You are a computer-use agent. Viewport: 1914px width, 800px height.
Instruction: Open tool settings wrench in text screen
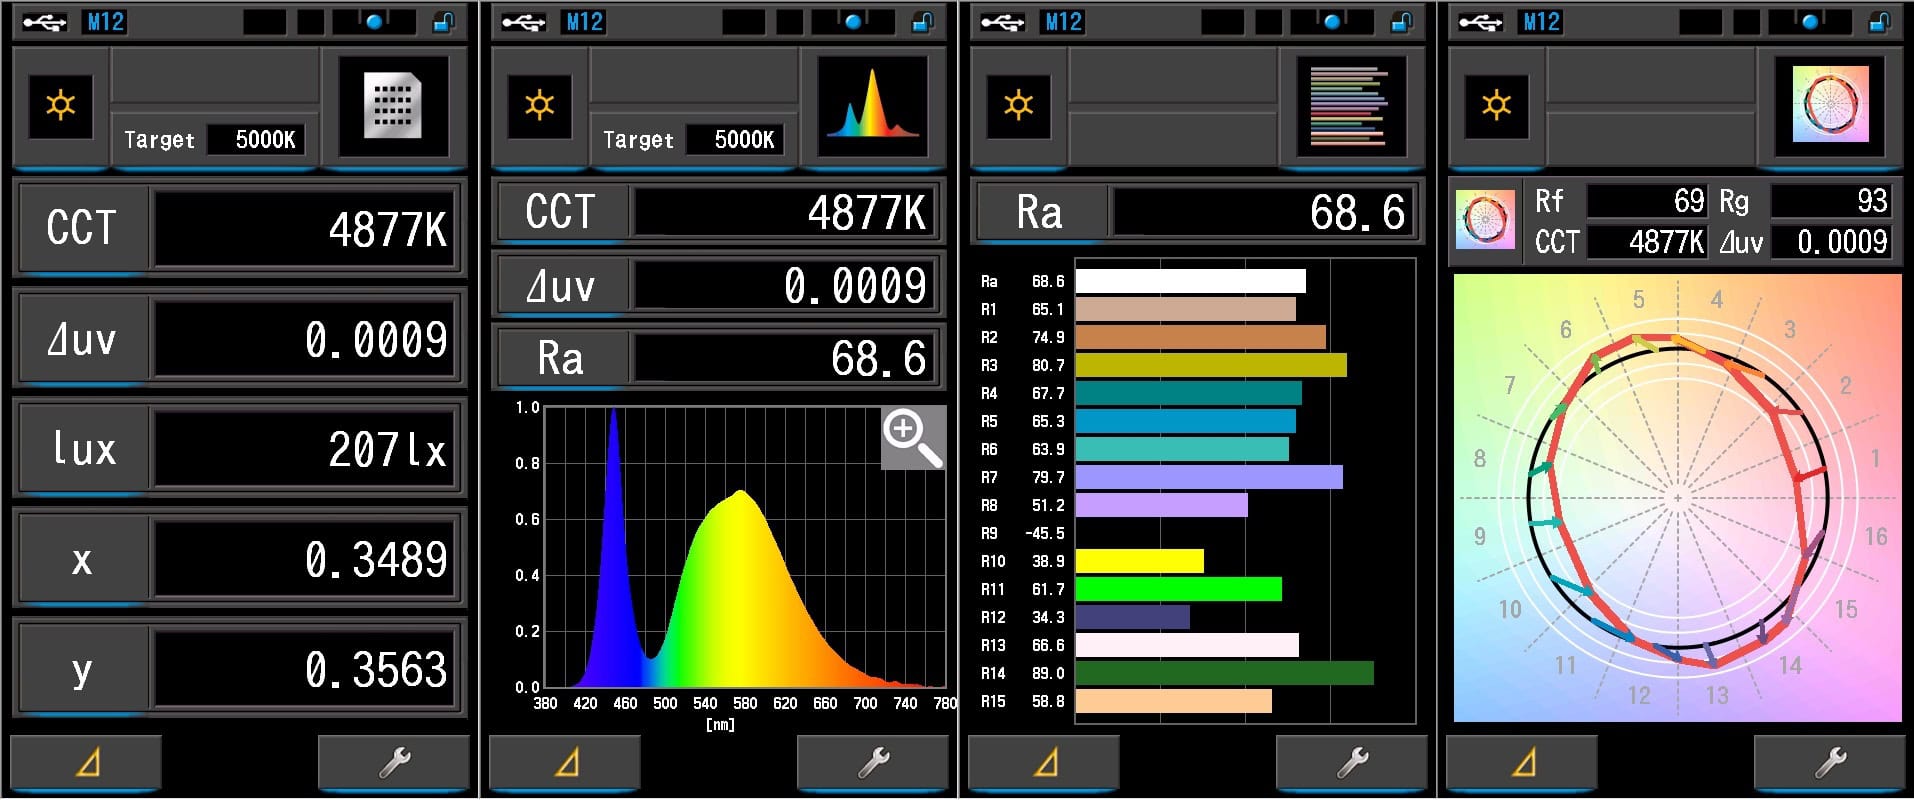click(394, 763)
